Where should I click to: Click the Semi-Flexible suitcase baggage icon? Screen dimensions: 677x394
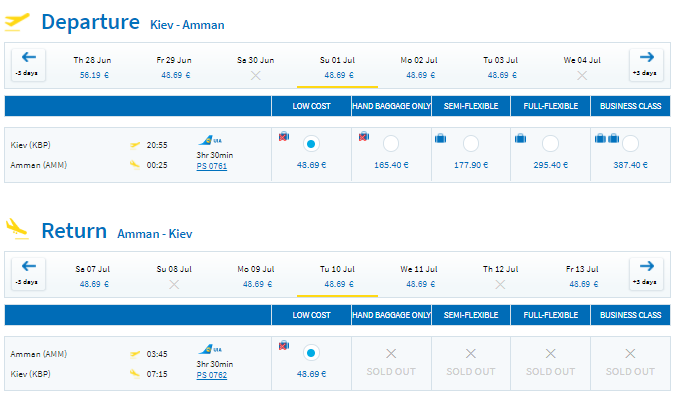pyautogui.click(x=440, y=139)
